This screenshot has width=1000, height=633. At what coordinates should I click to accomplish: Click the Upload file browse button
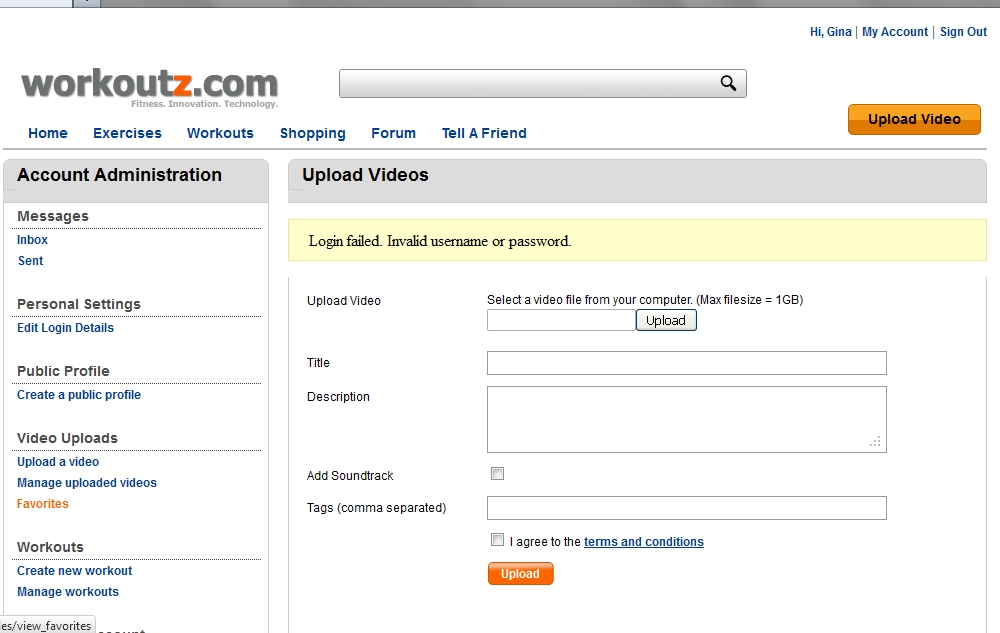(x=666, y=321)
